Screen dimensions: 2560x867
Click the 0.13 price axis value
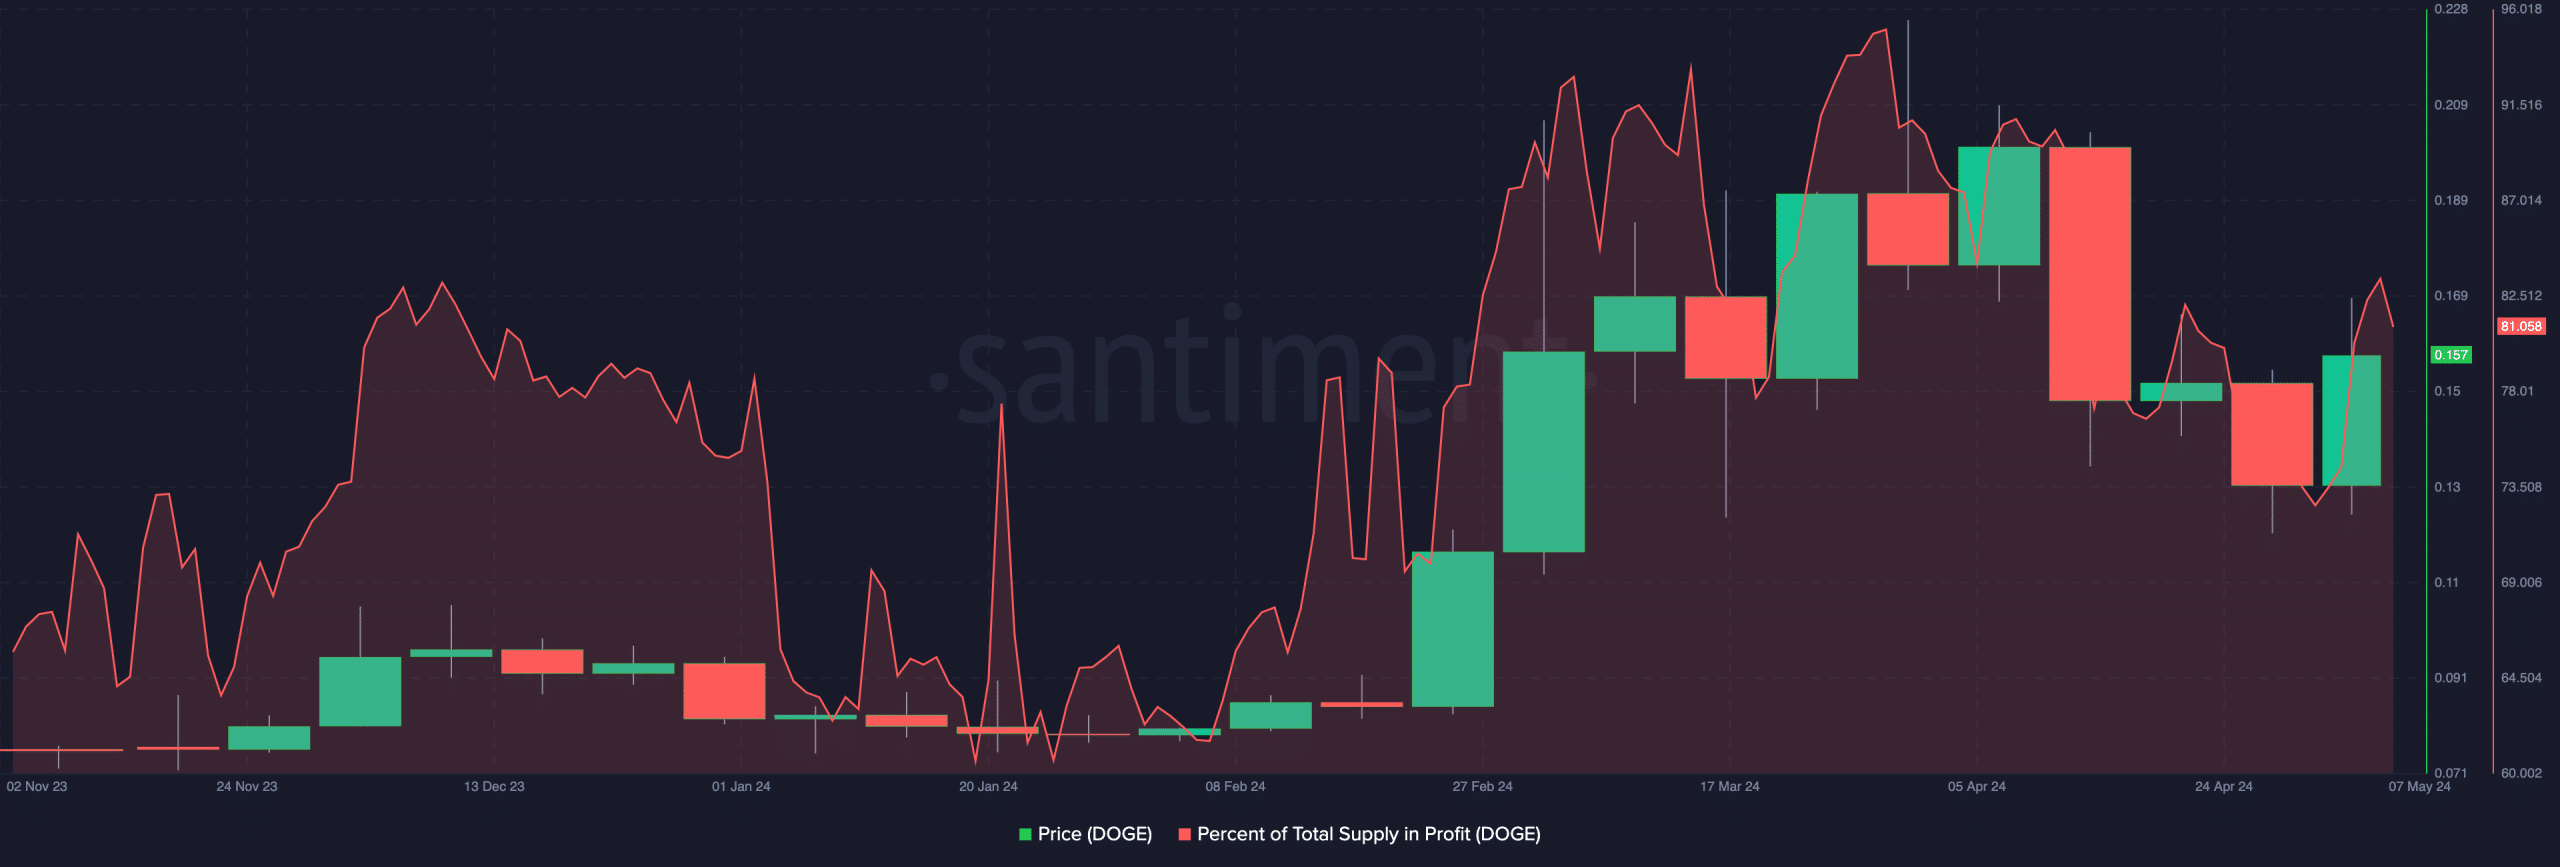click(x=2447, y=487)
